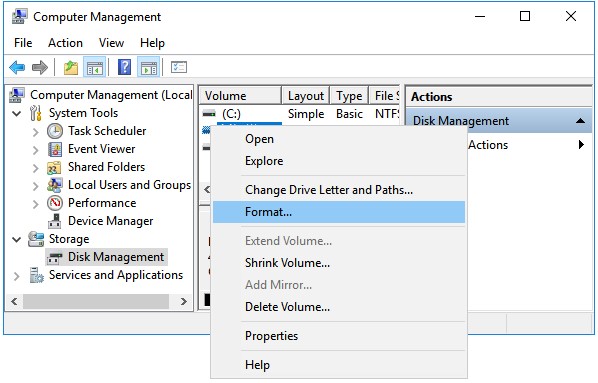Click the 'Basic' type cell for C:

(x=349, y=114)
